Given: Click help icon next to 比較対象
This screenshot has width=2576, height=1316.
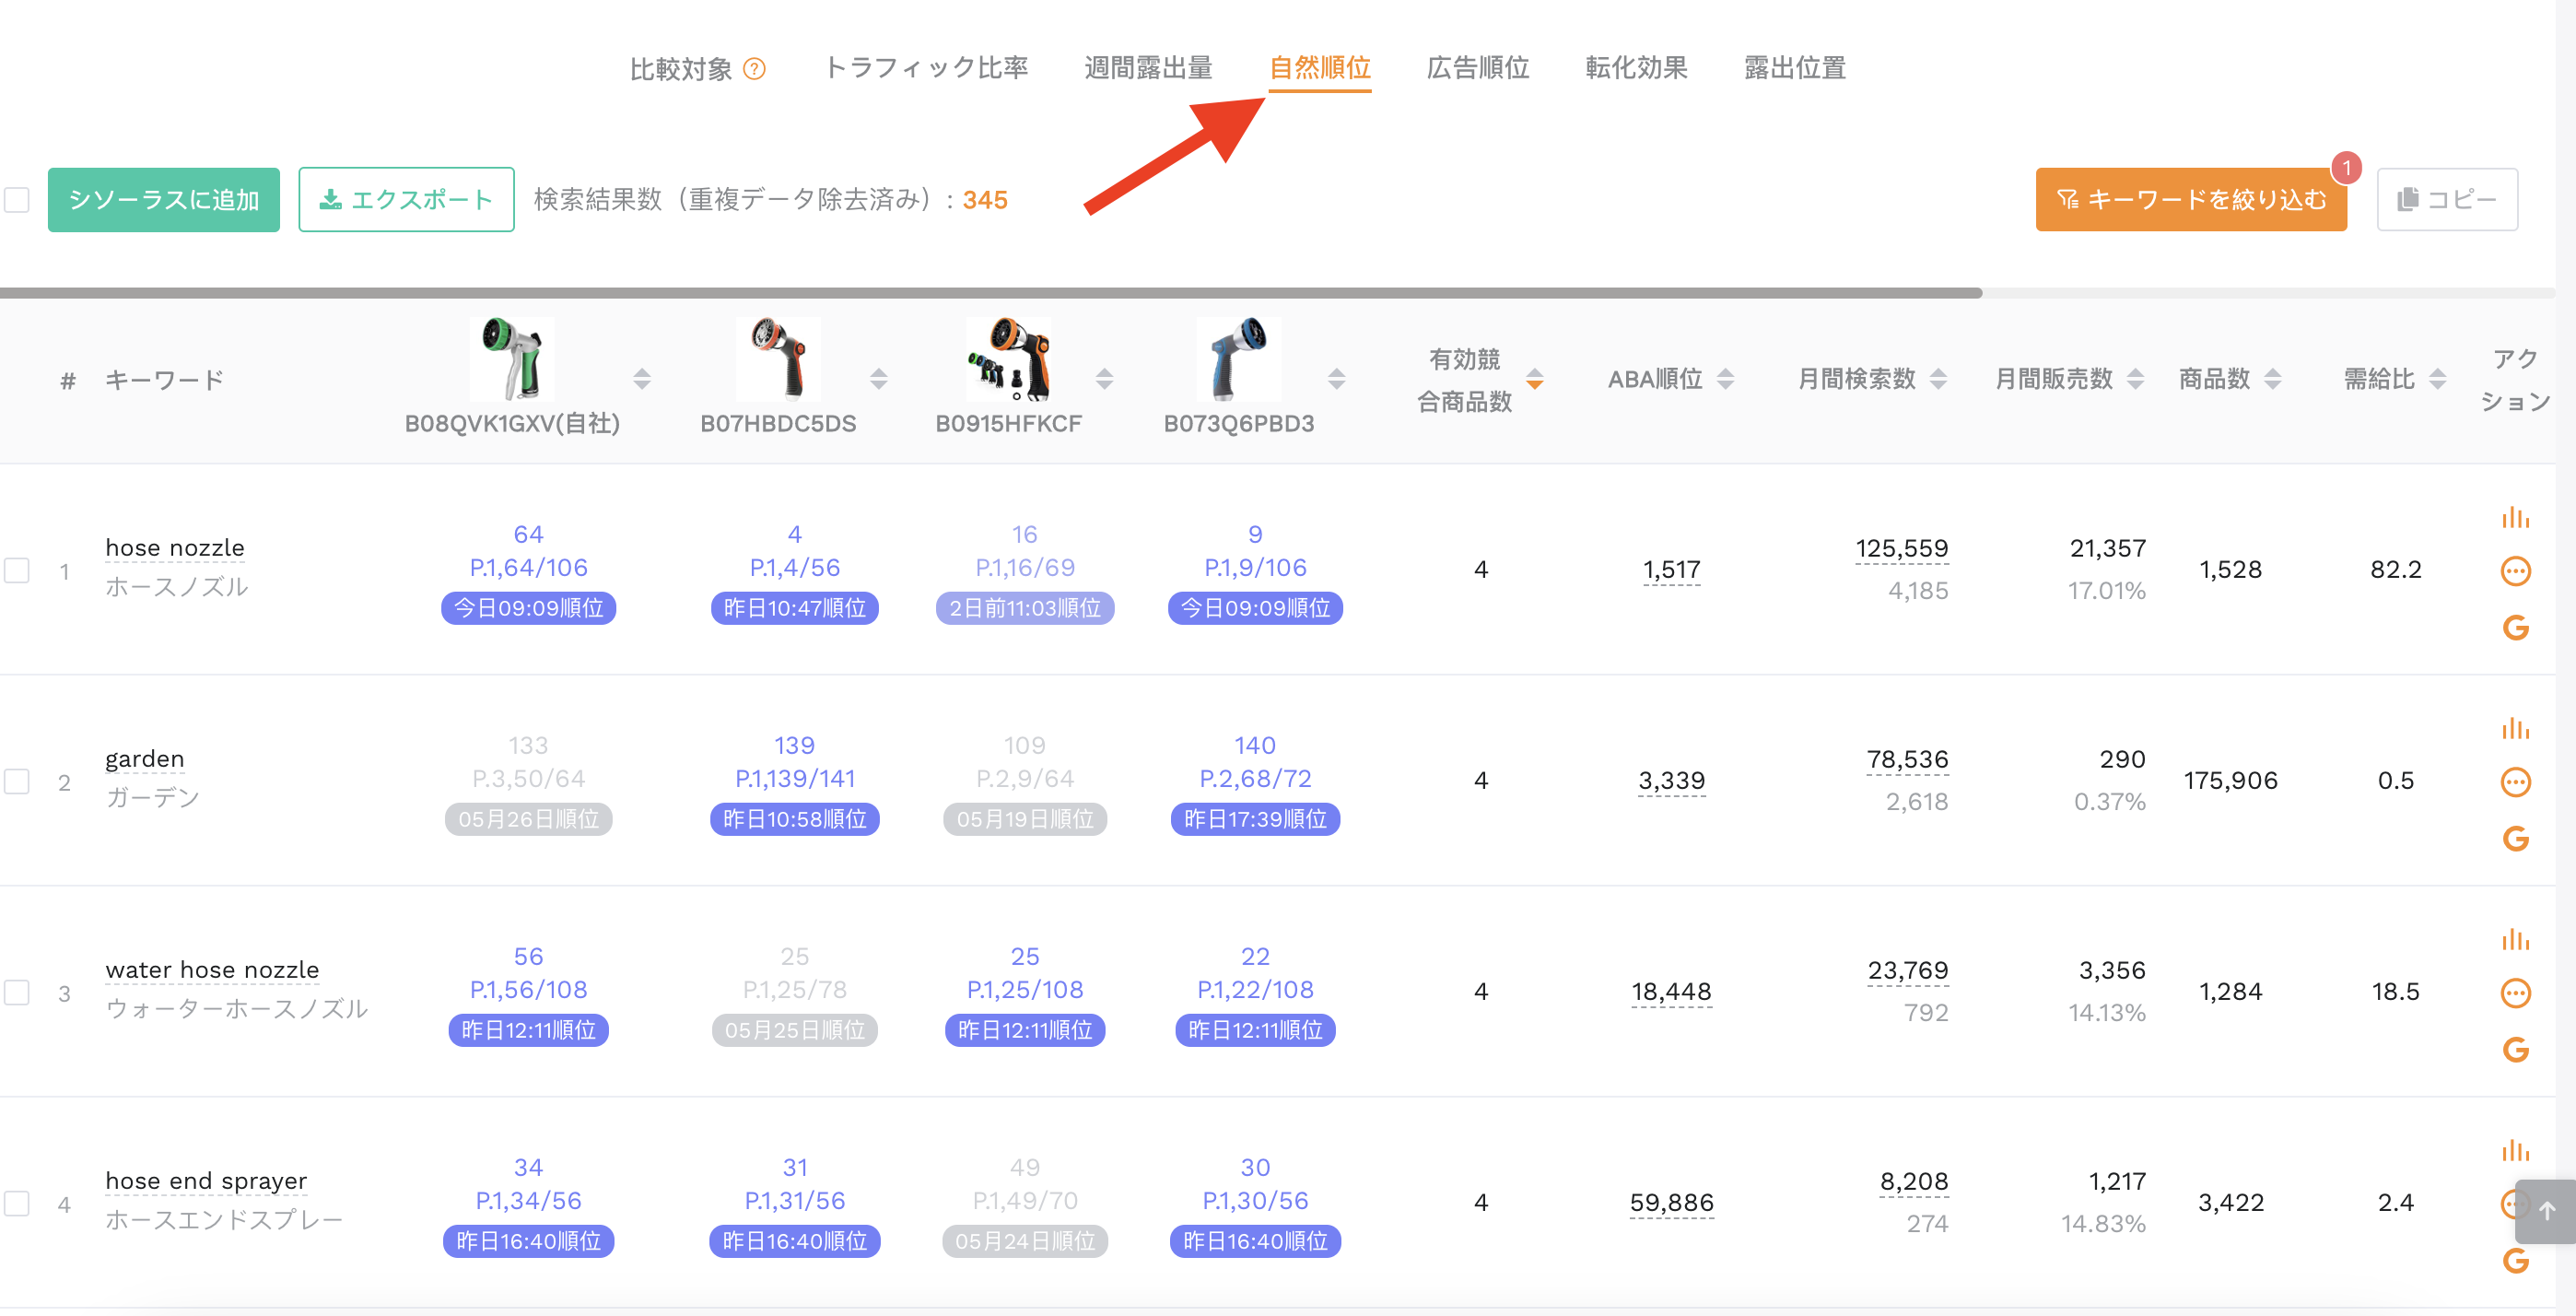Looking at the screenshot, I should pyautogui.click(x=755, y=69).
